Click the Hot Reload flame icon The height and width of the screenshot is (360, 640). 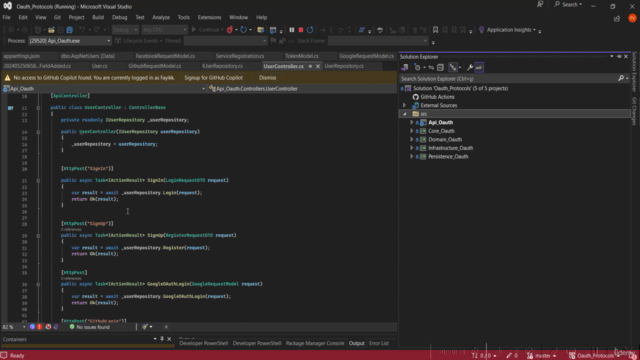[230, 30]
